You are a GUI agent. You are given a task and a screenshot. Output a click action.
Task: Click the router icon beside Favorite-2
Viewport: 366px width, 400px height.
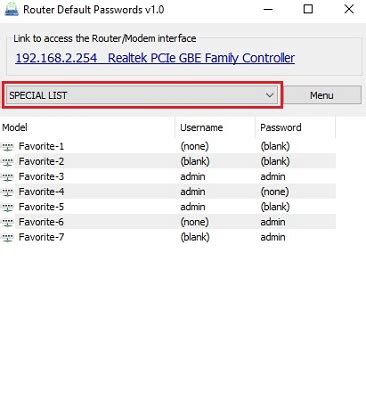(x=8, y=162)
